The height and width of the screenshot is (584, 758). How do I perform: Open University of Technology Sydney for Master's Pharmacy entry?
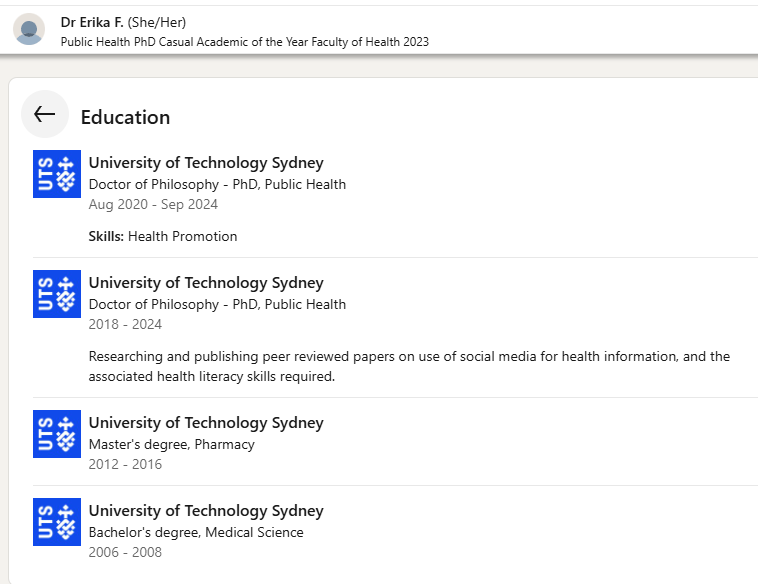(x=206, y=423)
